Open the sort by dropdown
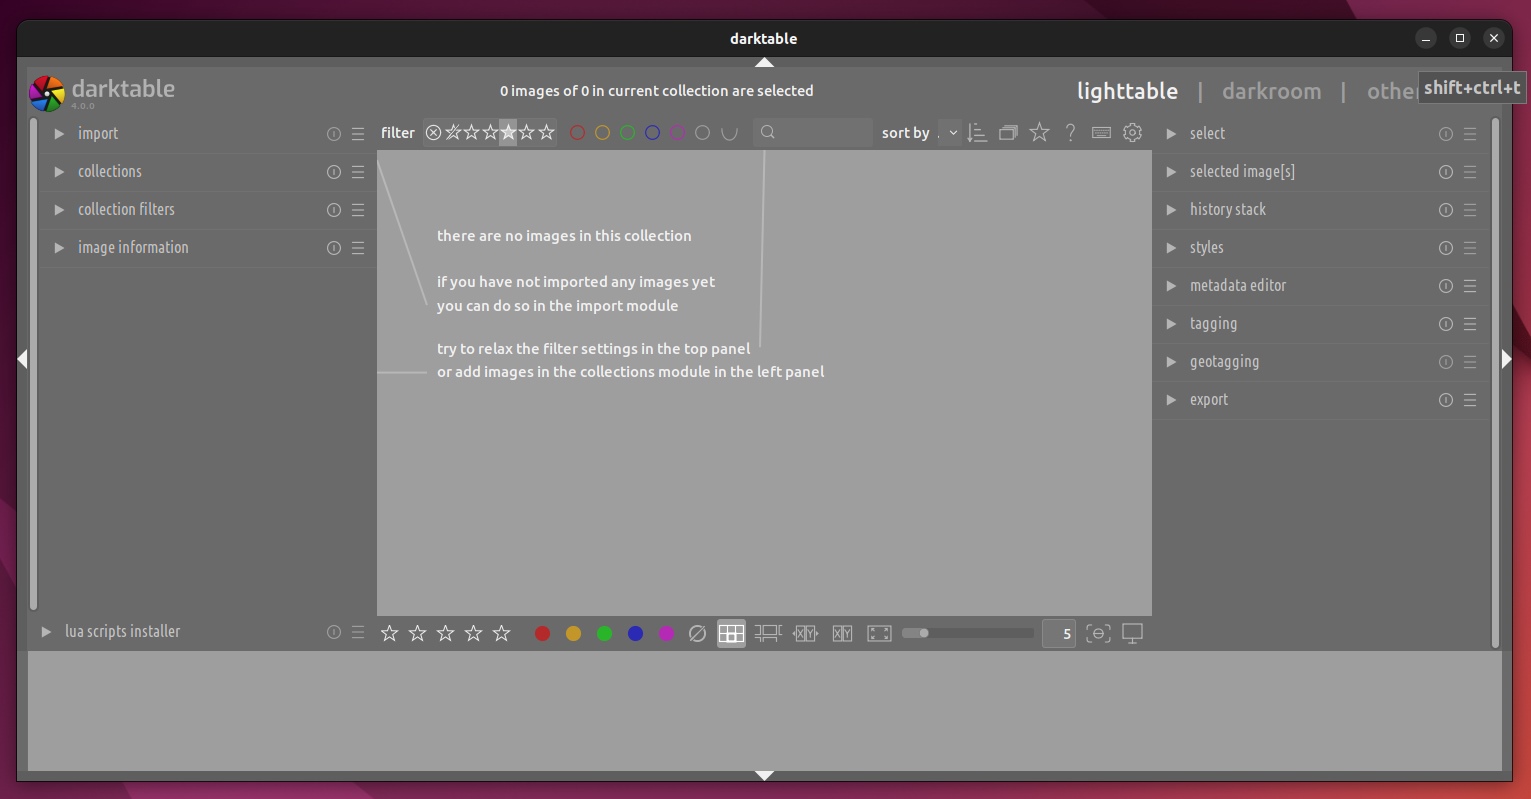Viewport: 1531px width, 799px height. point(949,133)
